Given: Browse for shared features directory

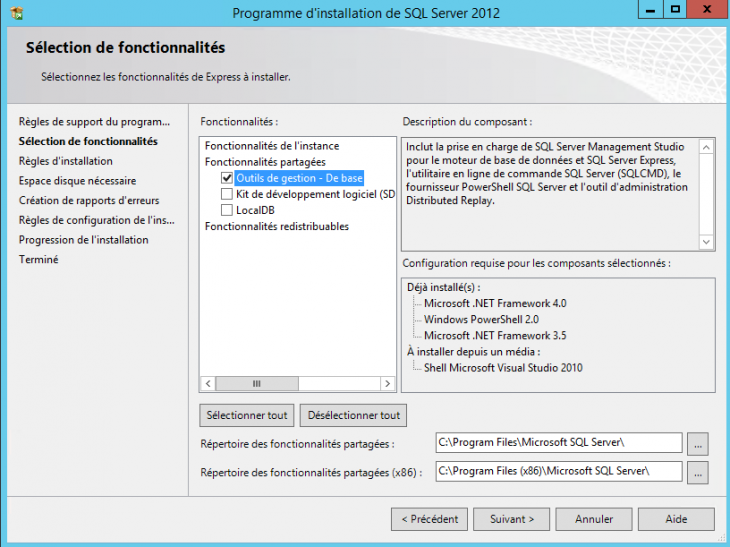Looking at the screenshot, I should [697, 444].
